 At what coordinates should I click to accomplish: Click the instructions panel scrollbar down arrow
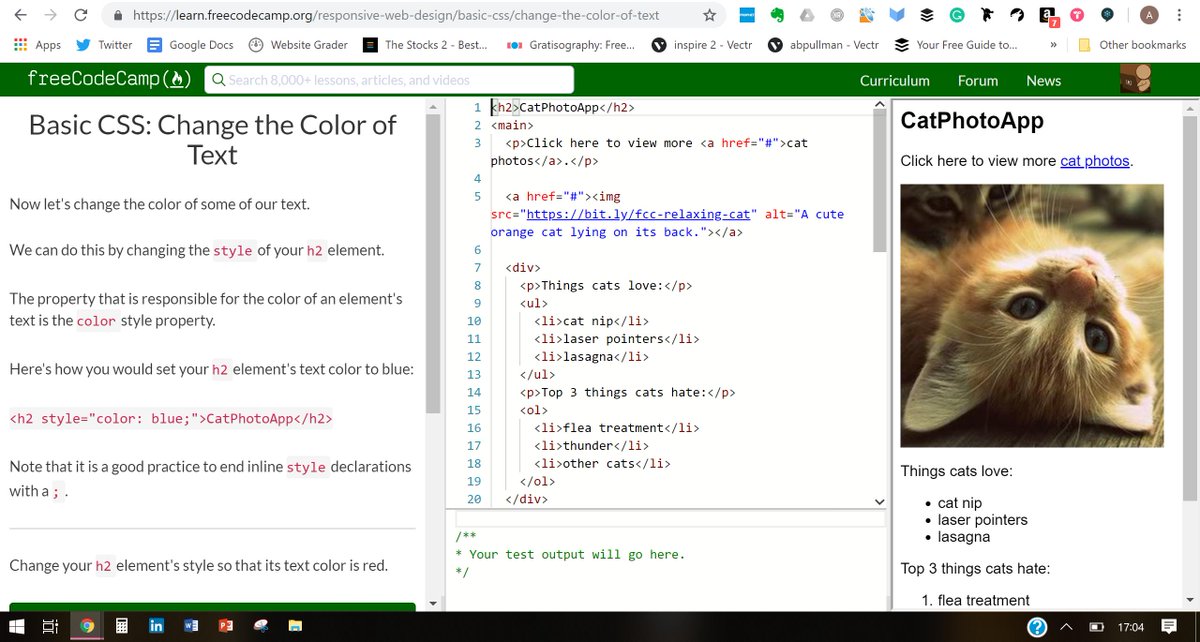click(433, 603)
